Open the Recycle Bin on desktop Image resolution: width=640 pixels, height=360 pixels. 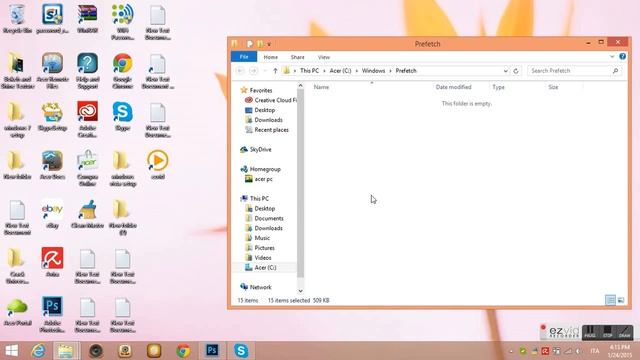(17, 19)
